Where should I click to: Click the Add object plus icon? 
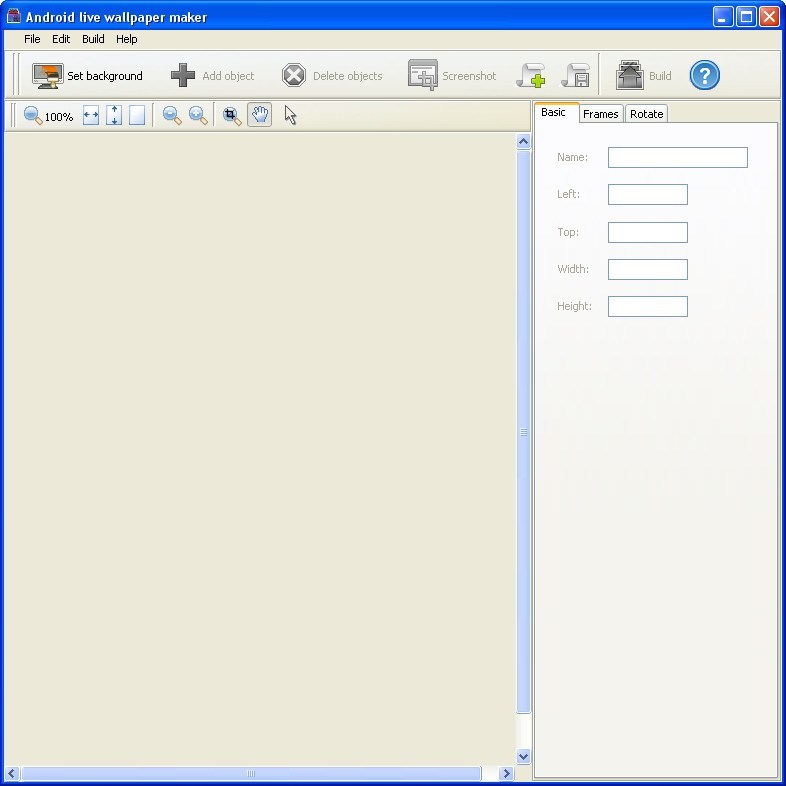coord(182,76)
